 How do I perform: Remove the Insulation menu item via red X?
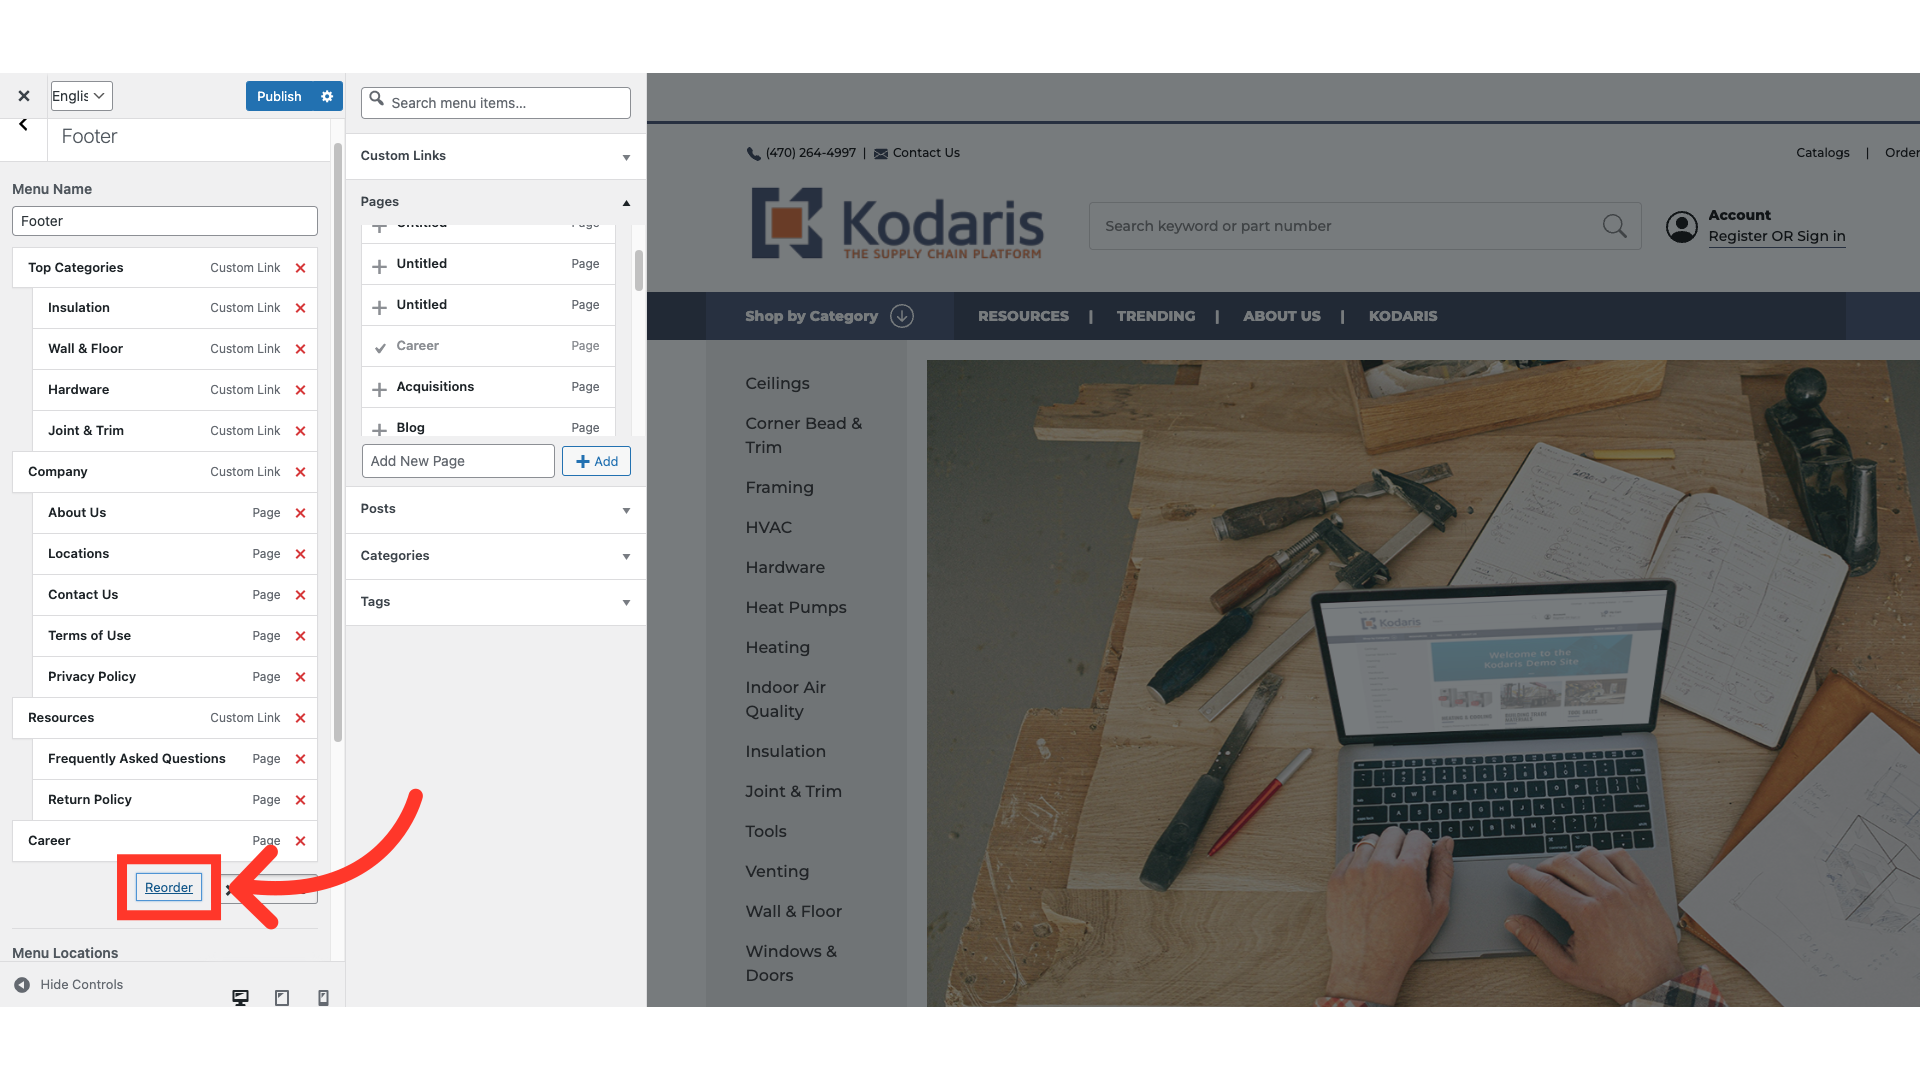tap(300, 308)
